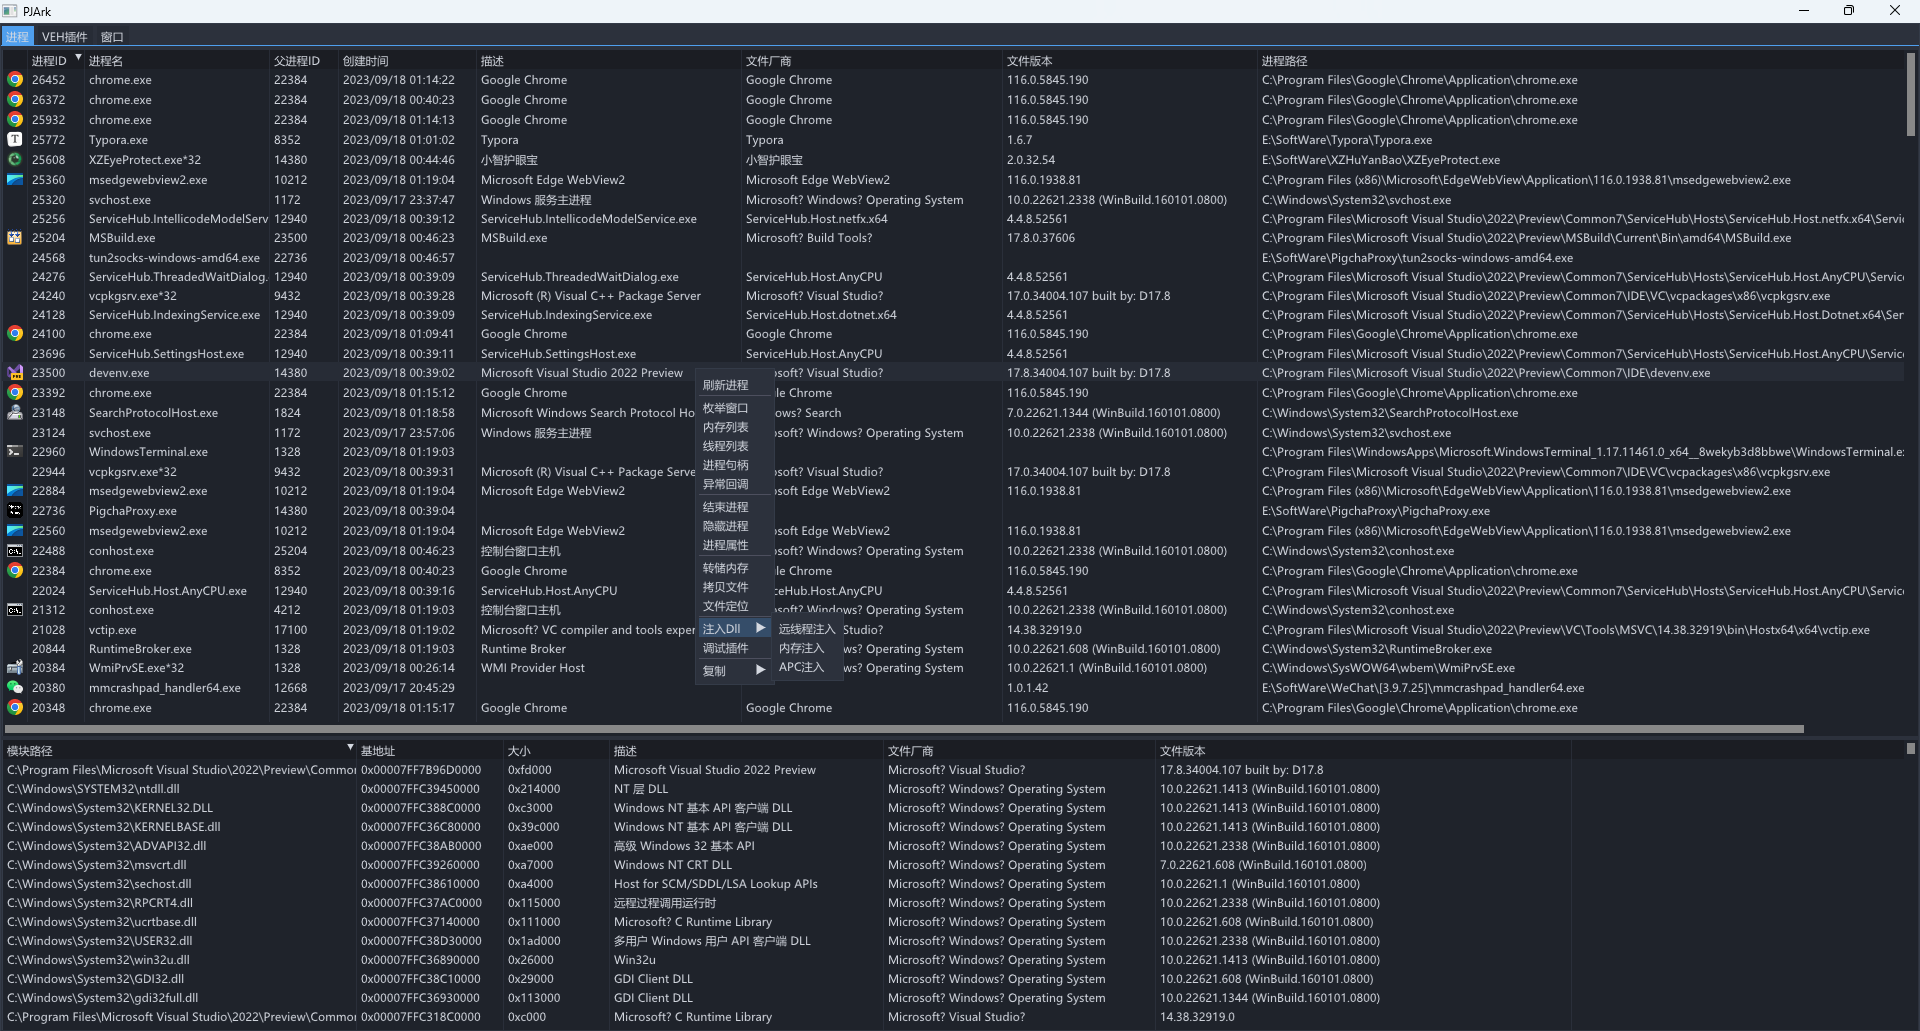This screenshot has width=1920, height=1031.
Task: Select gdi32full.dll module row
Action: (x=954, y=998)
